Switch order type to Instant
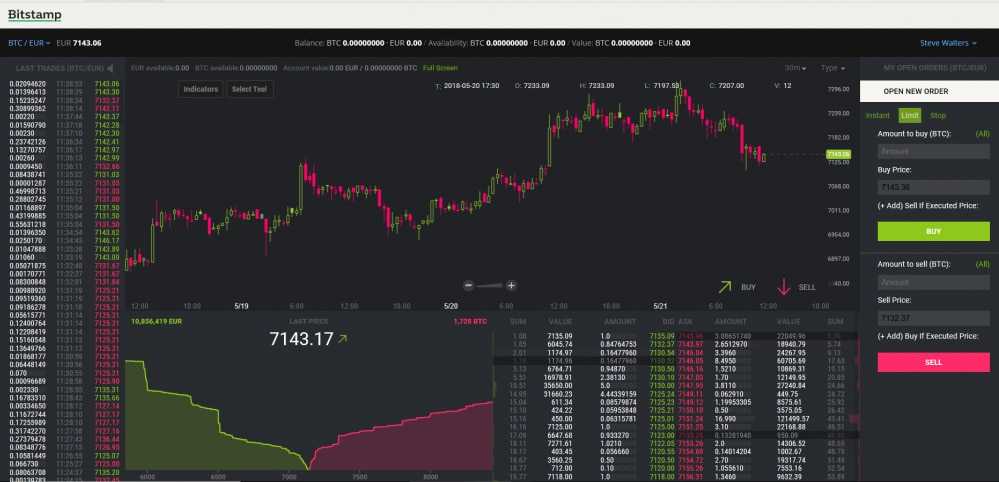The width and height of the screenshot is (999, 482). (877, 116)
